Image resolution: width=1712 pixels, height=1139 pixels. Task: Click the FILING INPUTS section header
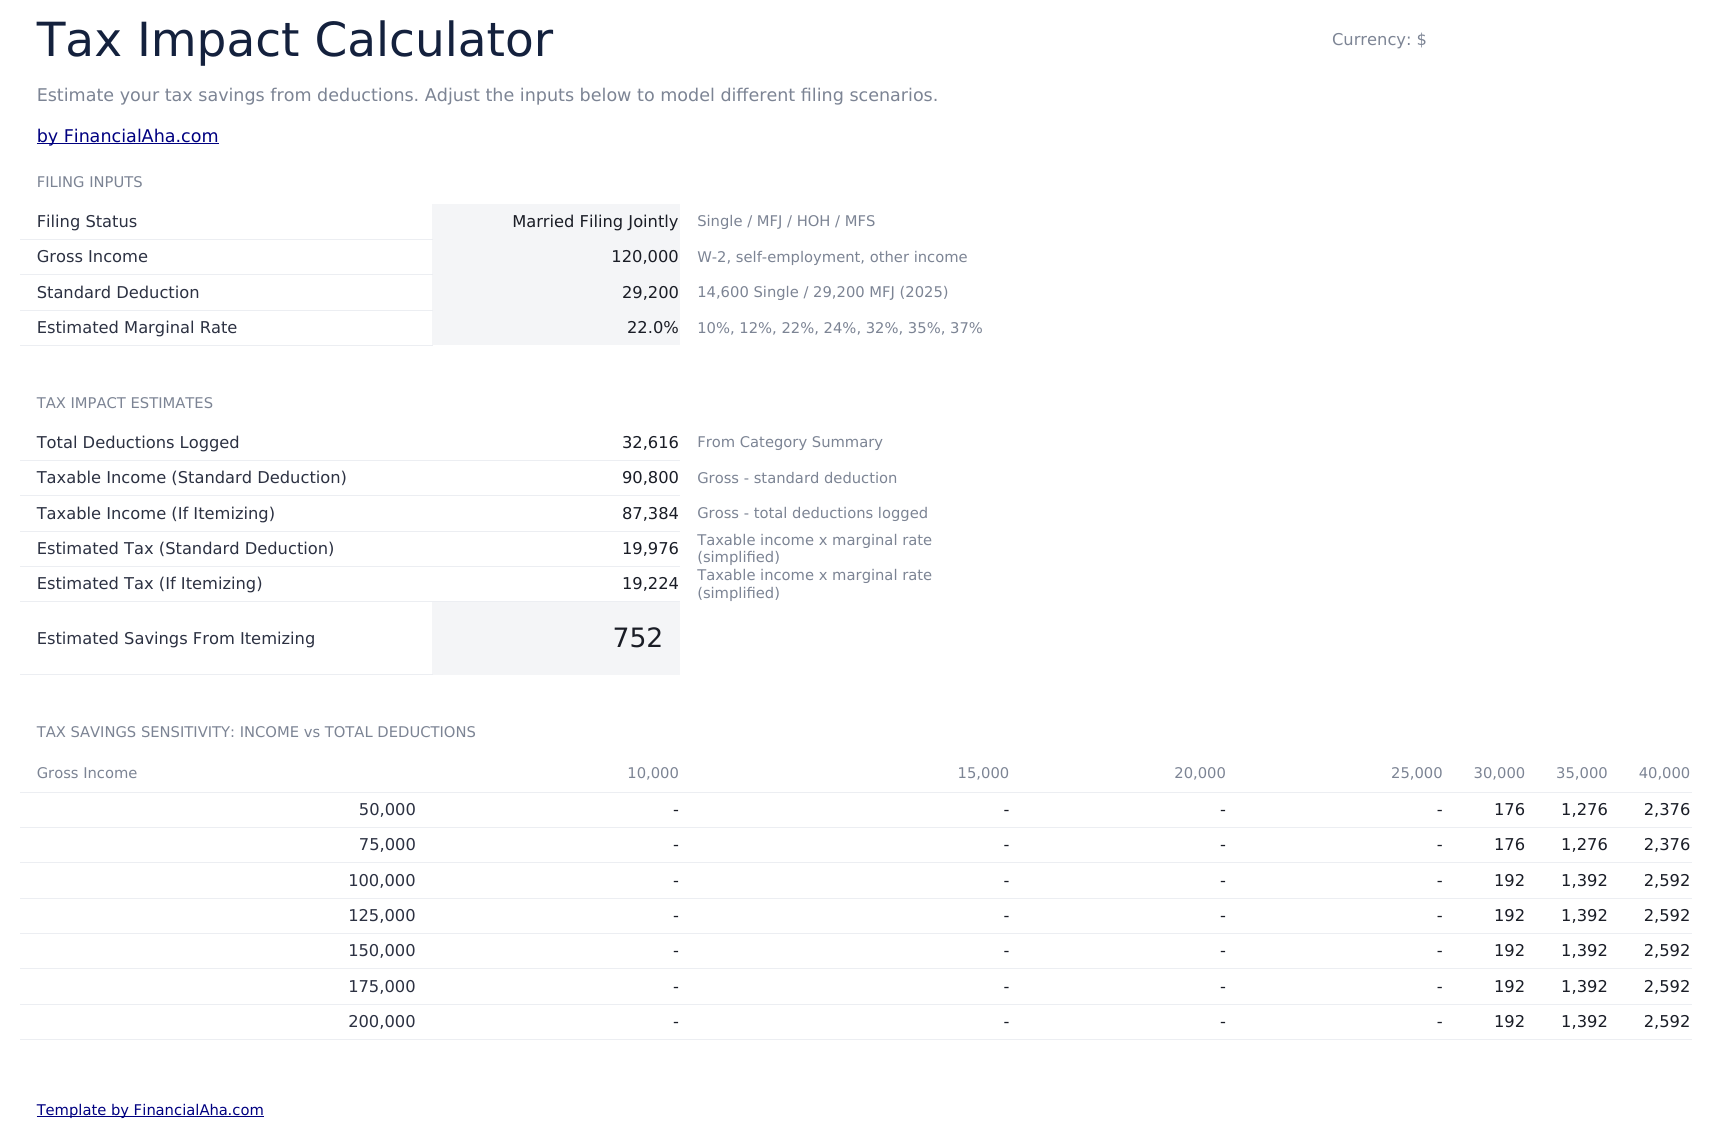point(90,182)
